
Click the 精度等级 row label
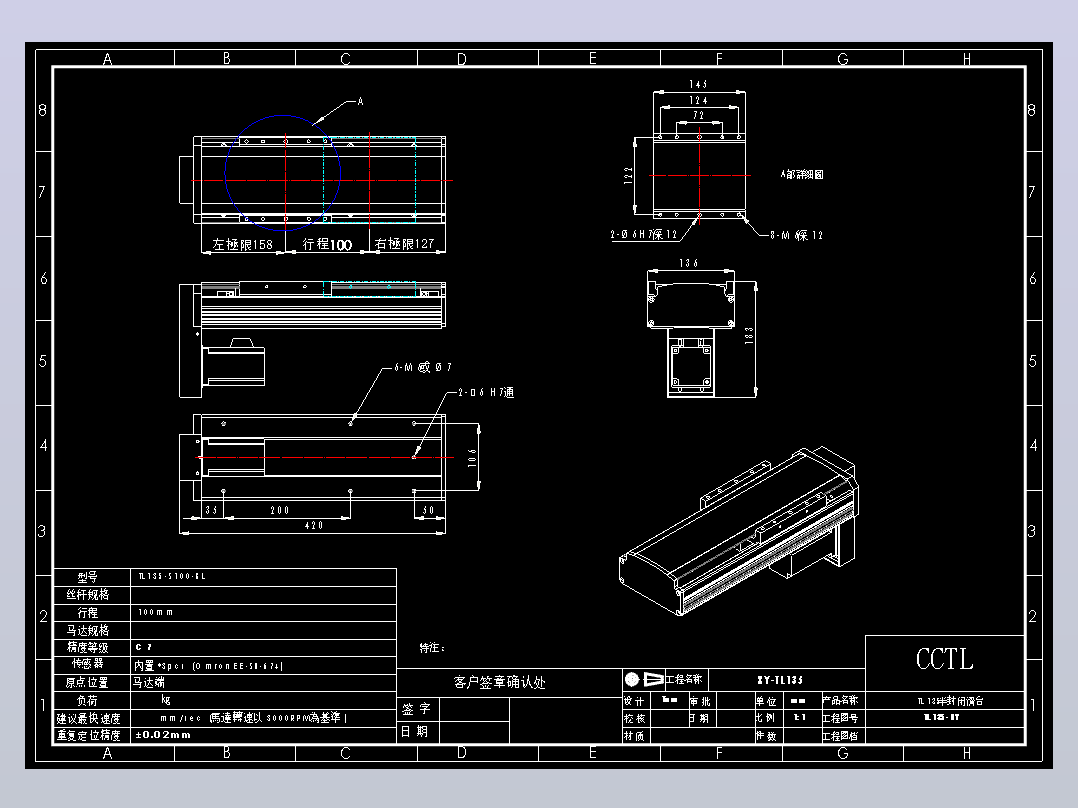coord(87,647)
